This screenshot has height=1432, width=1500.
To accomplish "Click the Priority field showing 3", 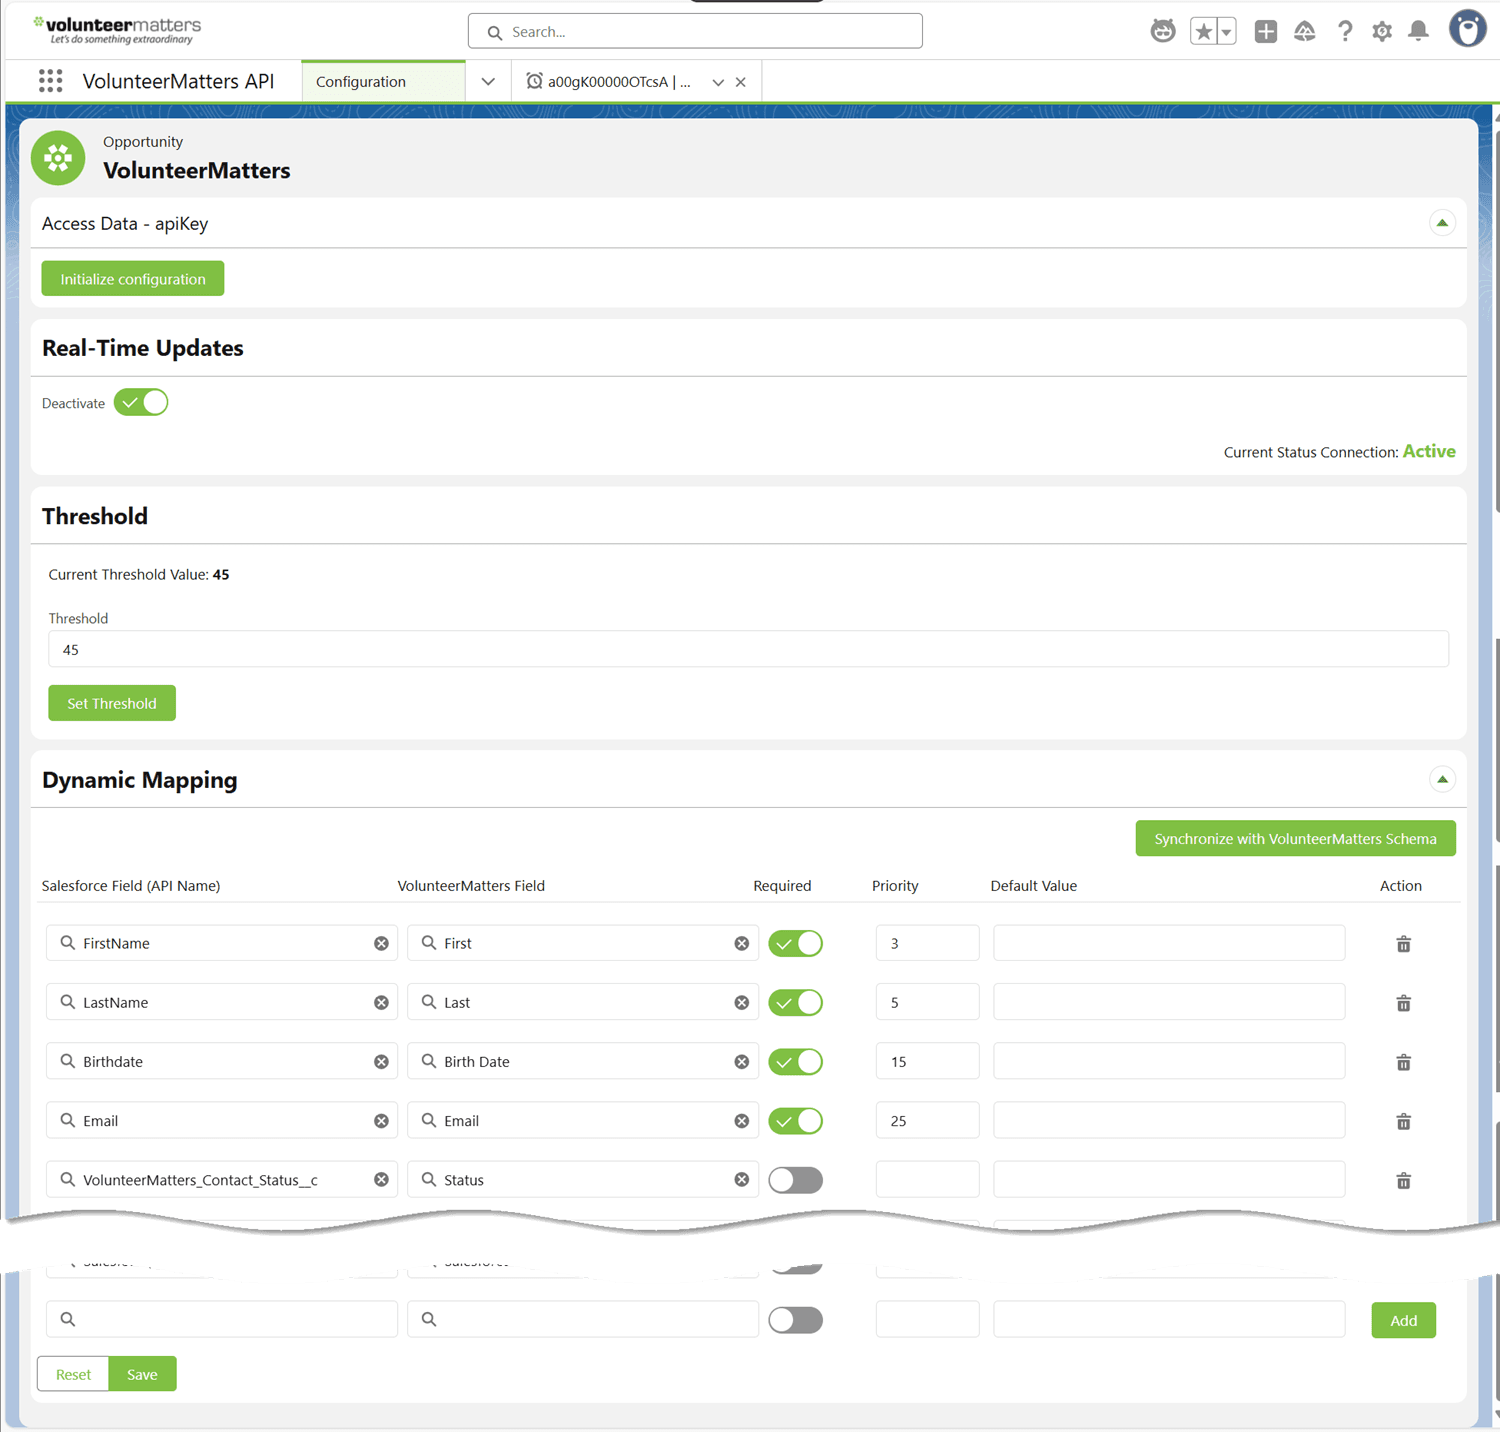I will [x=927, y=943].
